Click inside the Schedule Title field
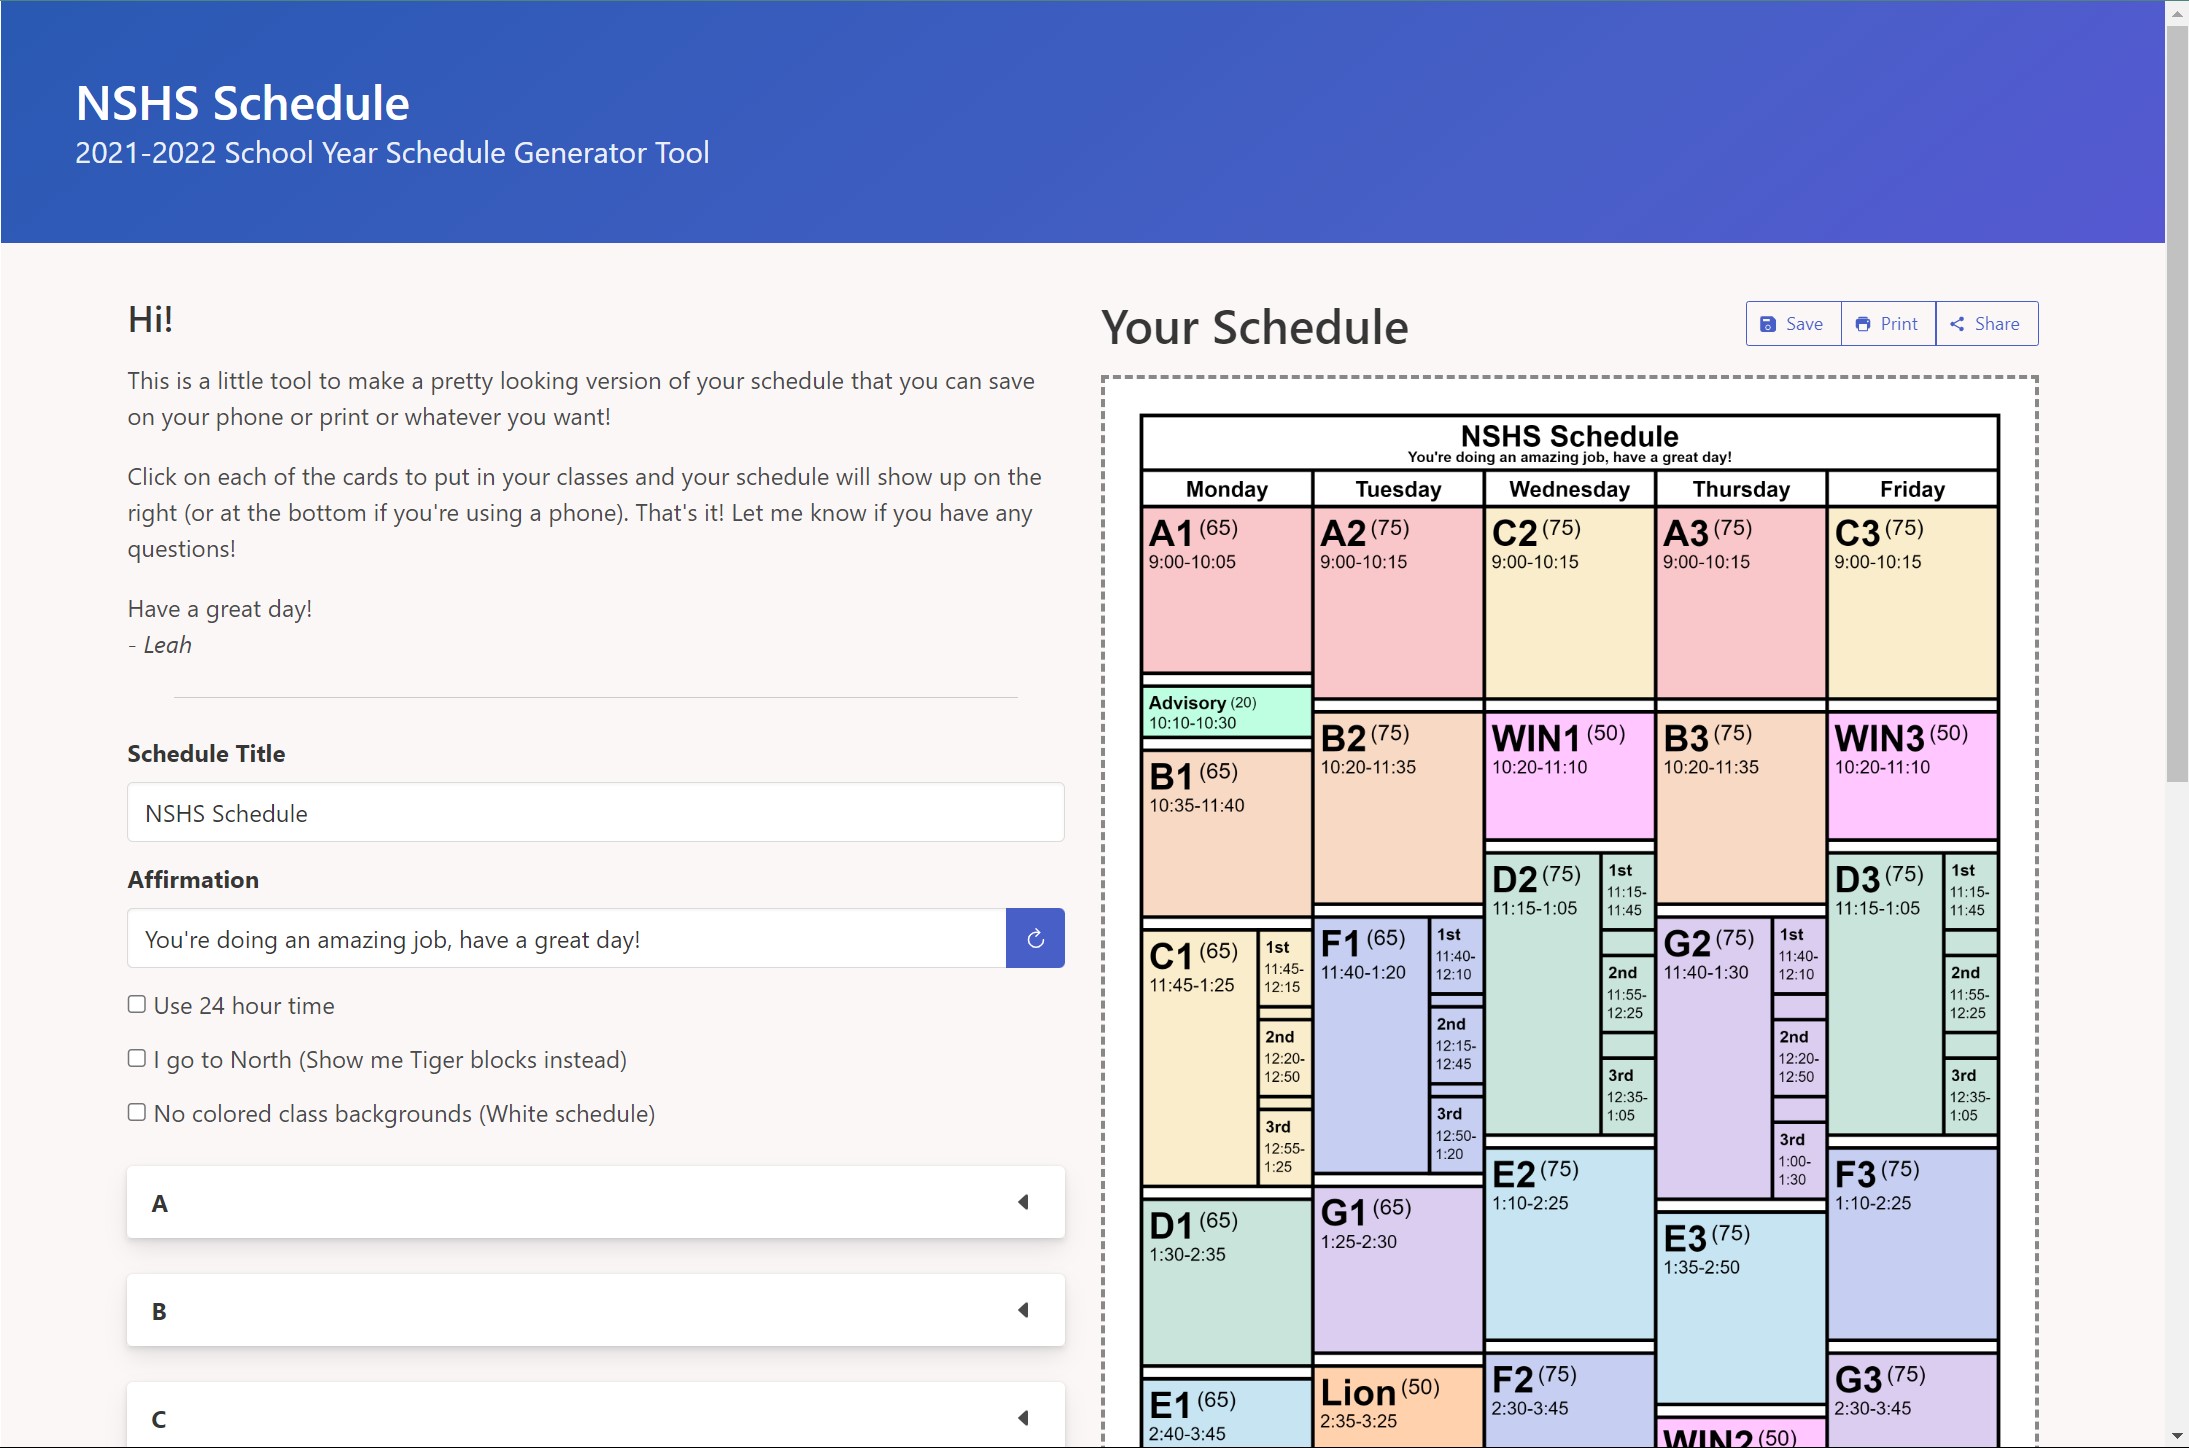2189x1448 pixels. coord(595,812)
